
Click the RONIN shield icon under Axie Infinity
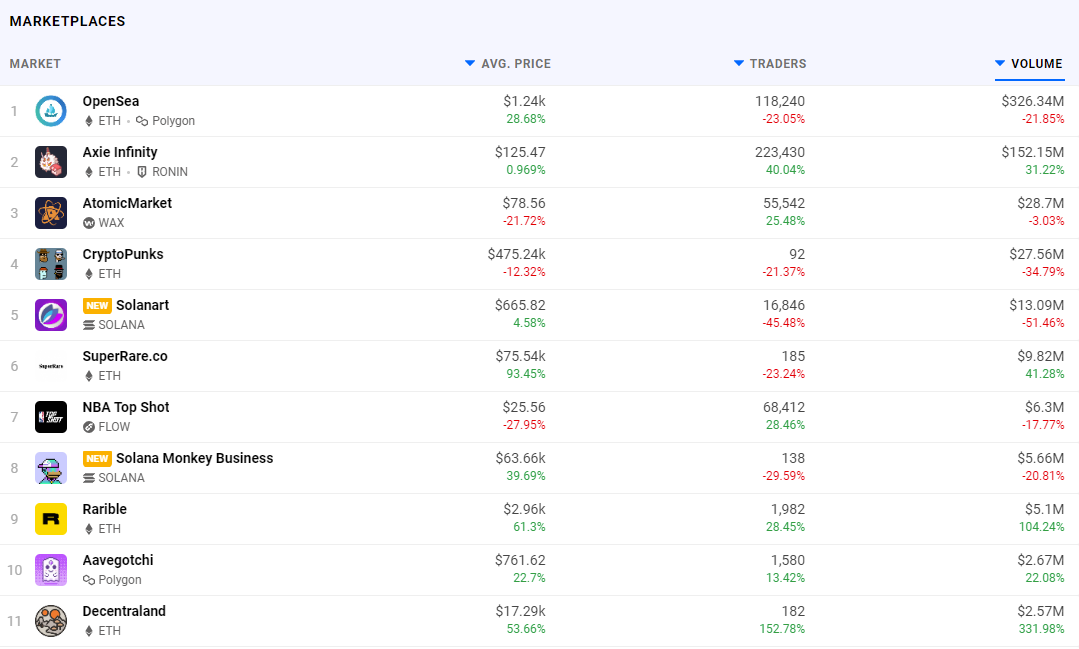142,172
